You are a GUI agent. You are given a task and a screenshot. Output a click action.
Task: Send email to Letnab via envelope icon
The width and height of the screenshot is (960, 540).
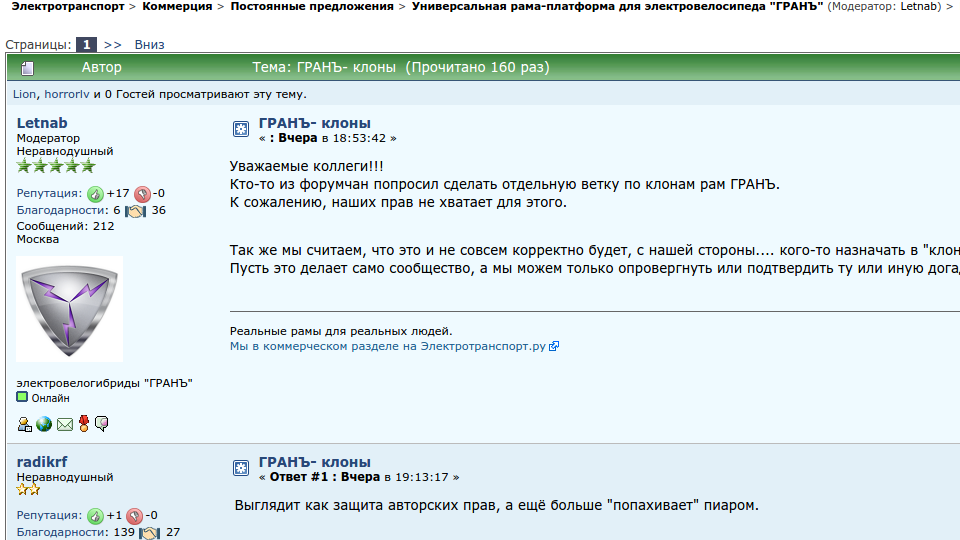65,424
